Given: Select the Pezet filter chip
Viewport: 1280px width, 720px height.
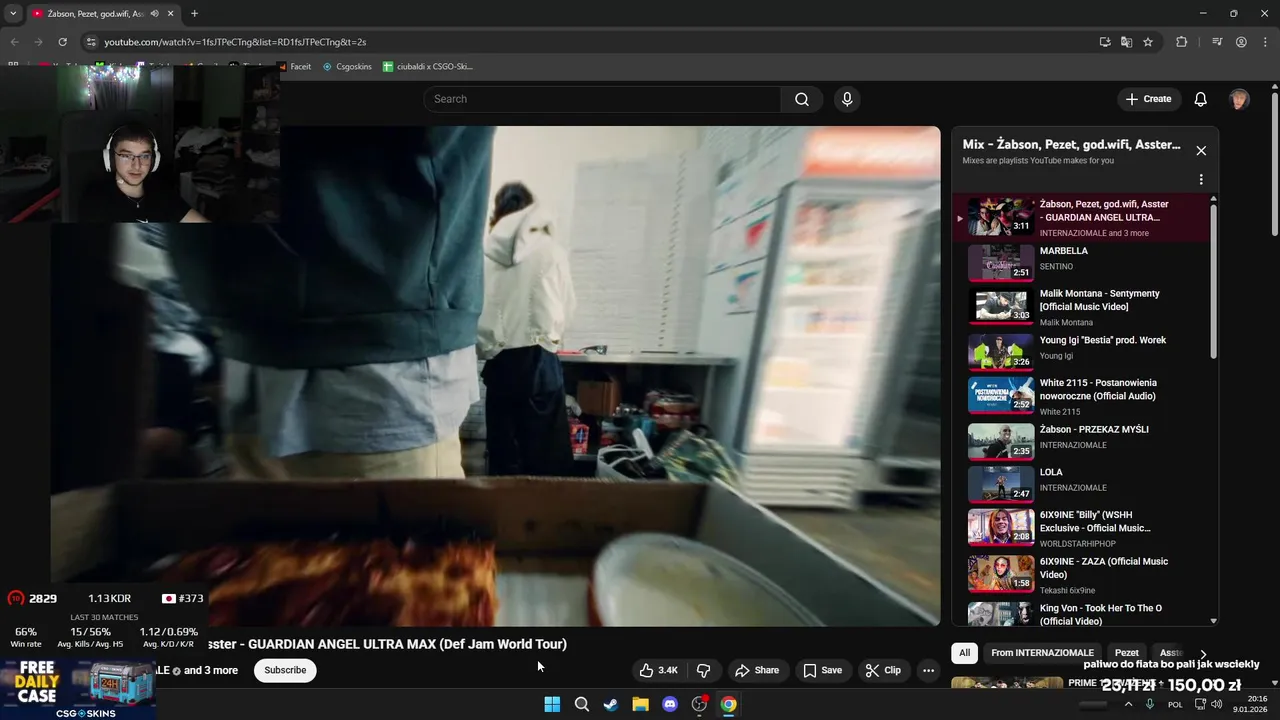Looking at the screenshot, I should click(x=1127, y=653).
